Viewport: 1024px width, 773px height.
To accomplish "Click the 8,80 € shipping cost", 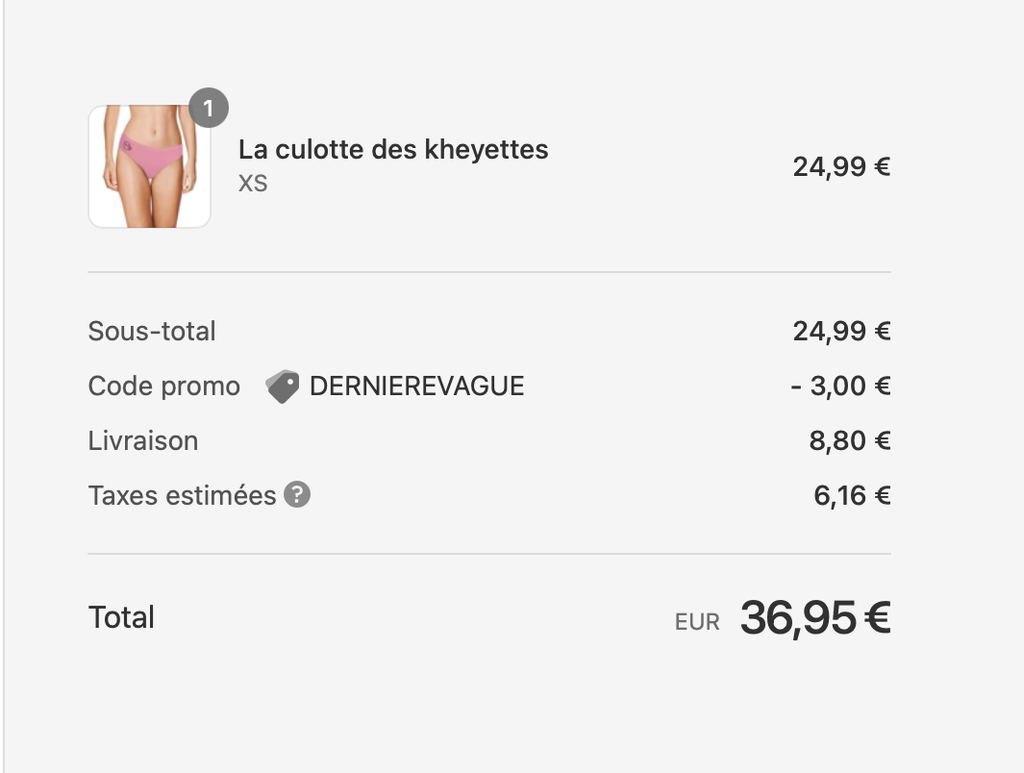I will [849, 441].
